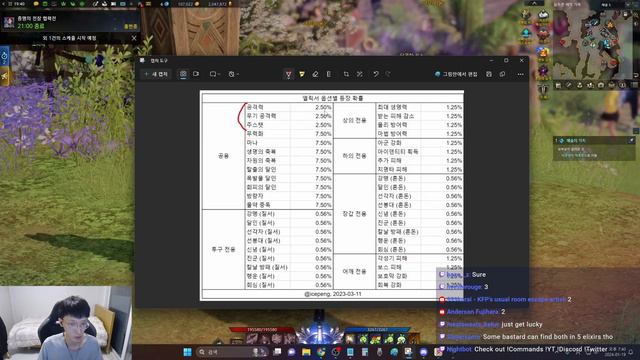
Task: Undo the last annotation
Action: [376, 74]
